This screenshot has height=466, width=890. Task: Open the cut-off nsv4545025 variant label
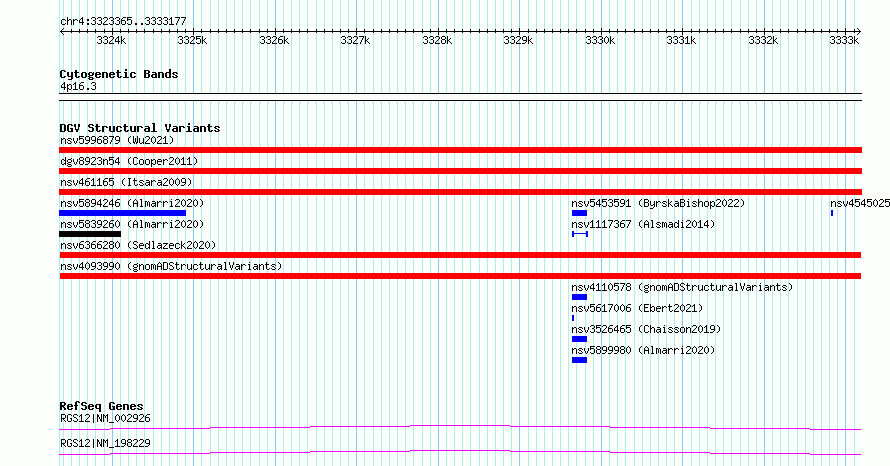point(859,203)
